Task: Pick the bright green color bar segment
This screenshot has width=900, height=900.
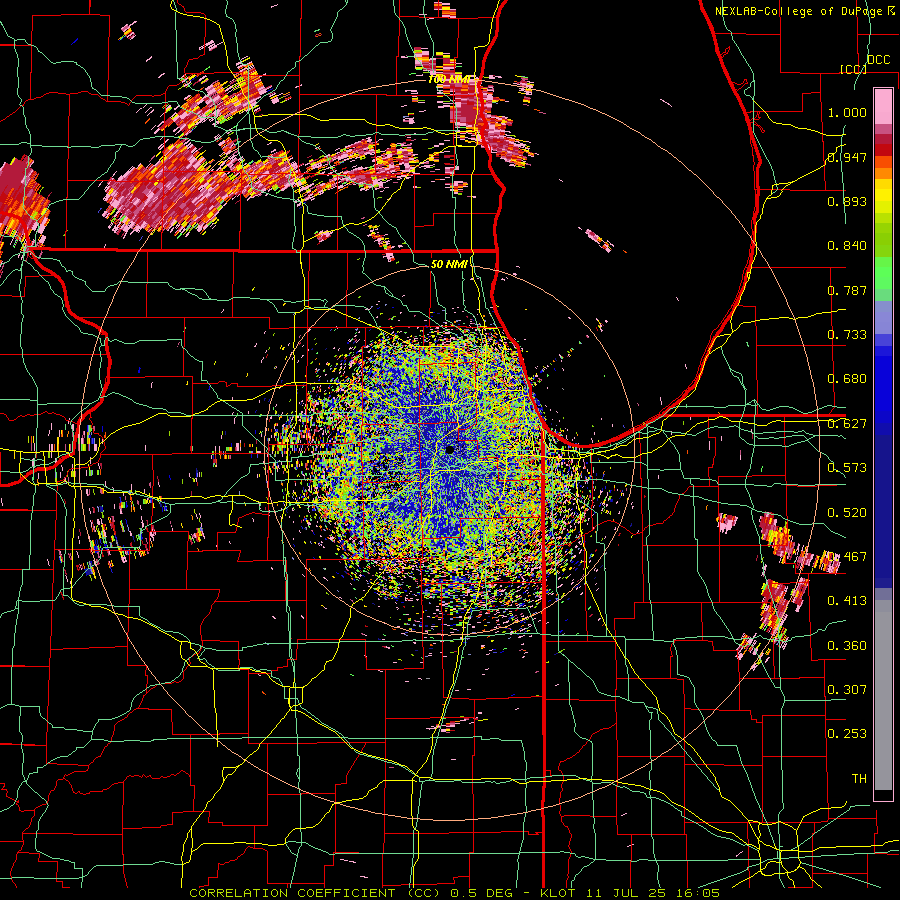Action: point(883,274)
